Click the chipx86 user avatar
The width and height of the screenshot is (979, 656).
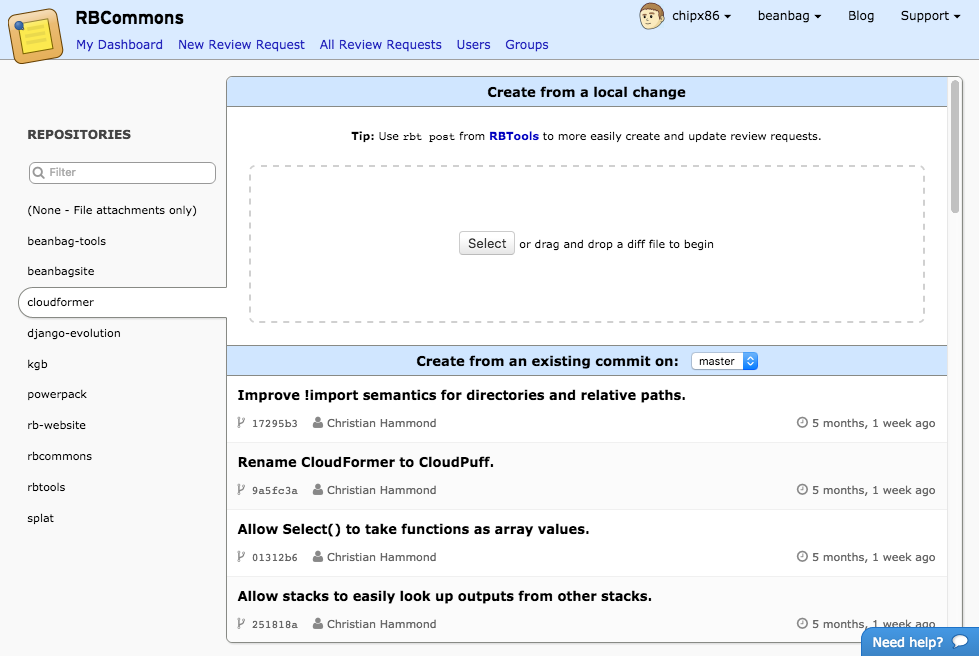click(x=651, y=16)
